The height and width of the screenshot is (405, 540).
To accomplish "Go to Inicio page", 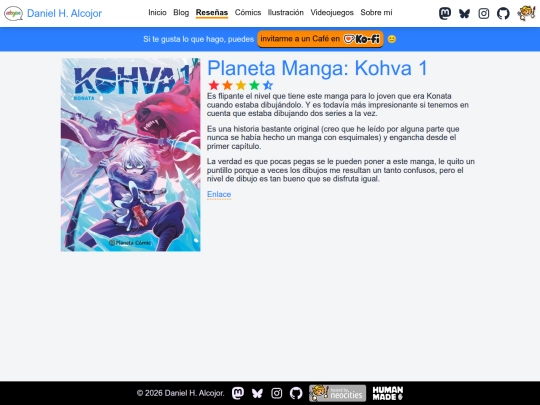I will [157, 12].
